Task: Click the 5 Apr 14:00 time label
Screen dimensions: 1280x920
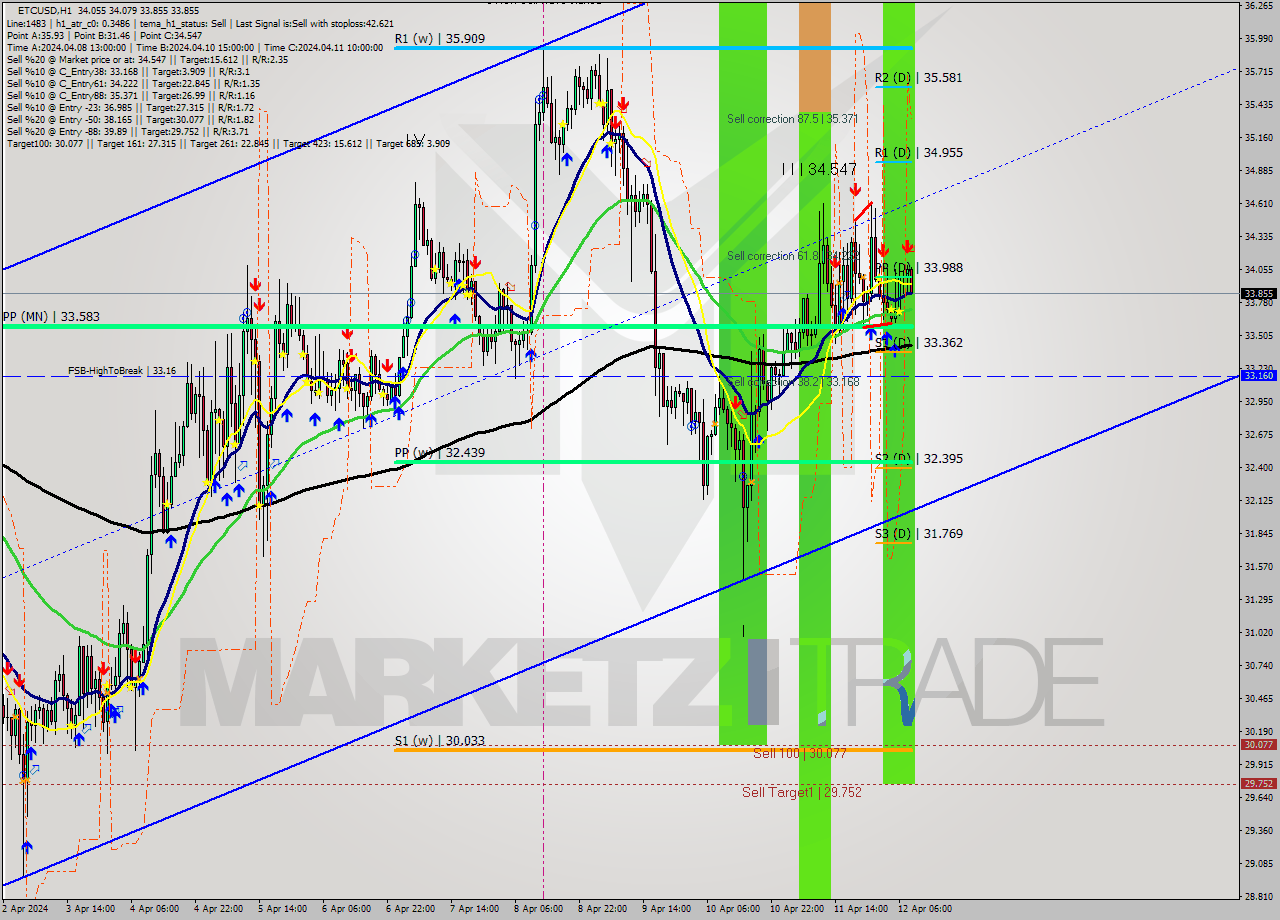Action: (283, 909)
